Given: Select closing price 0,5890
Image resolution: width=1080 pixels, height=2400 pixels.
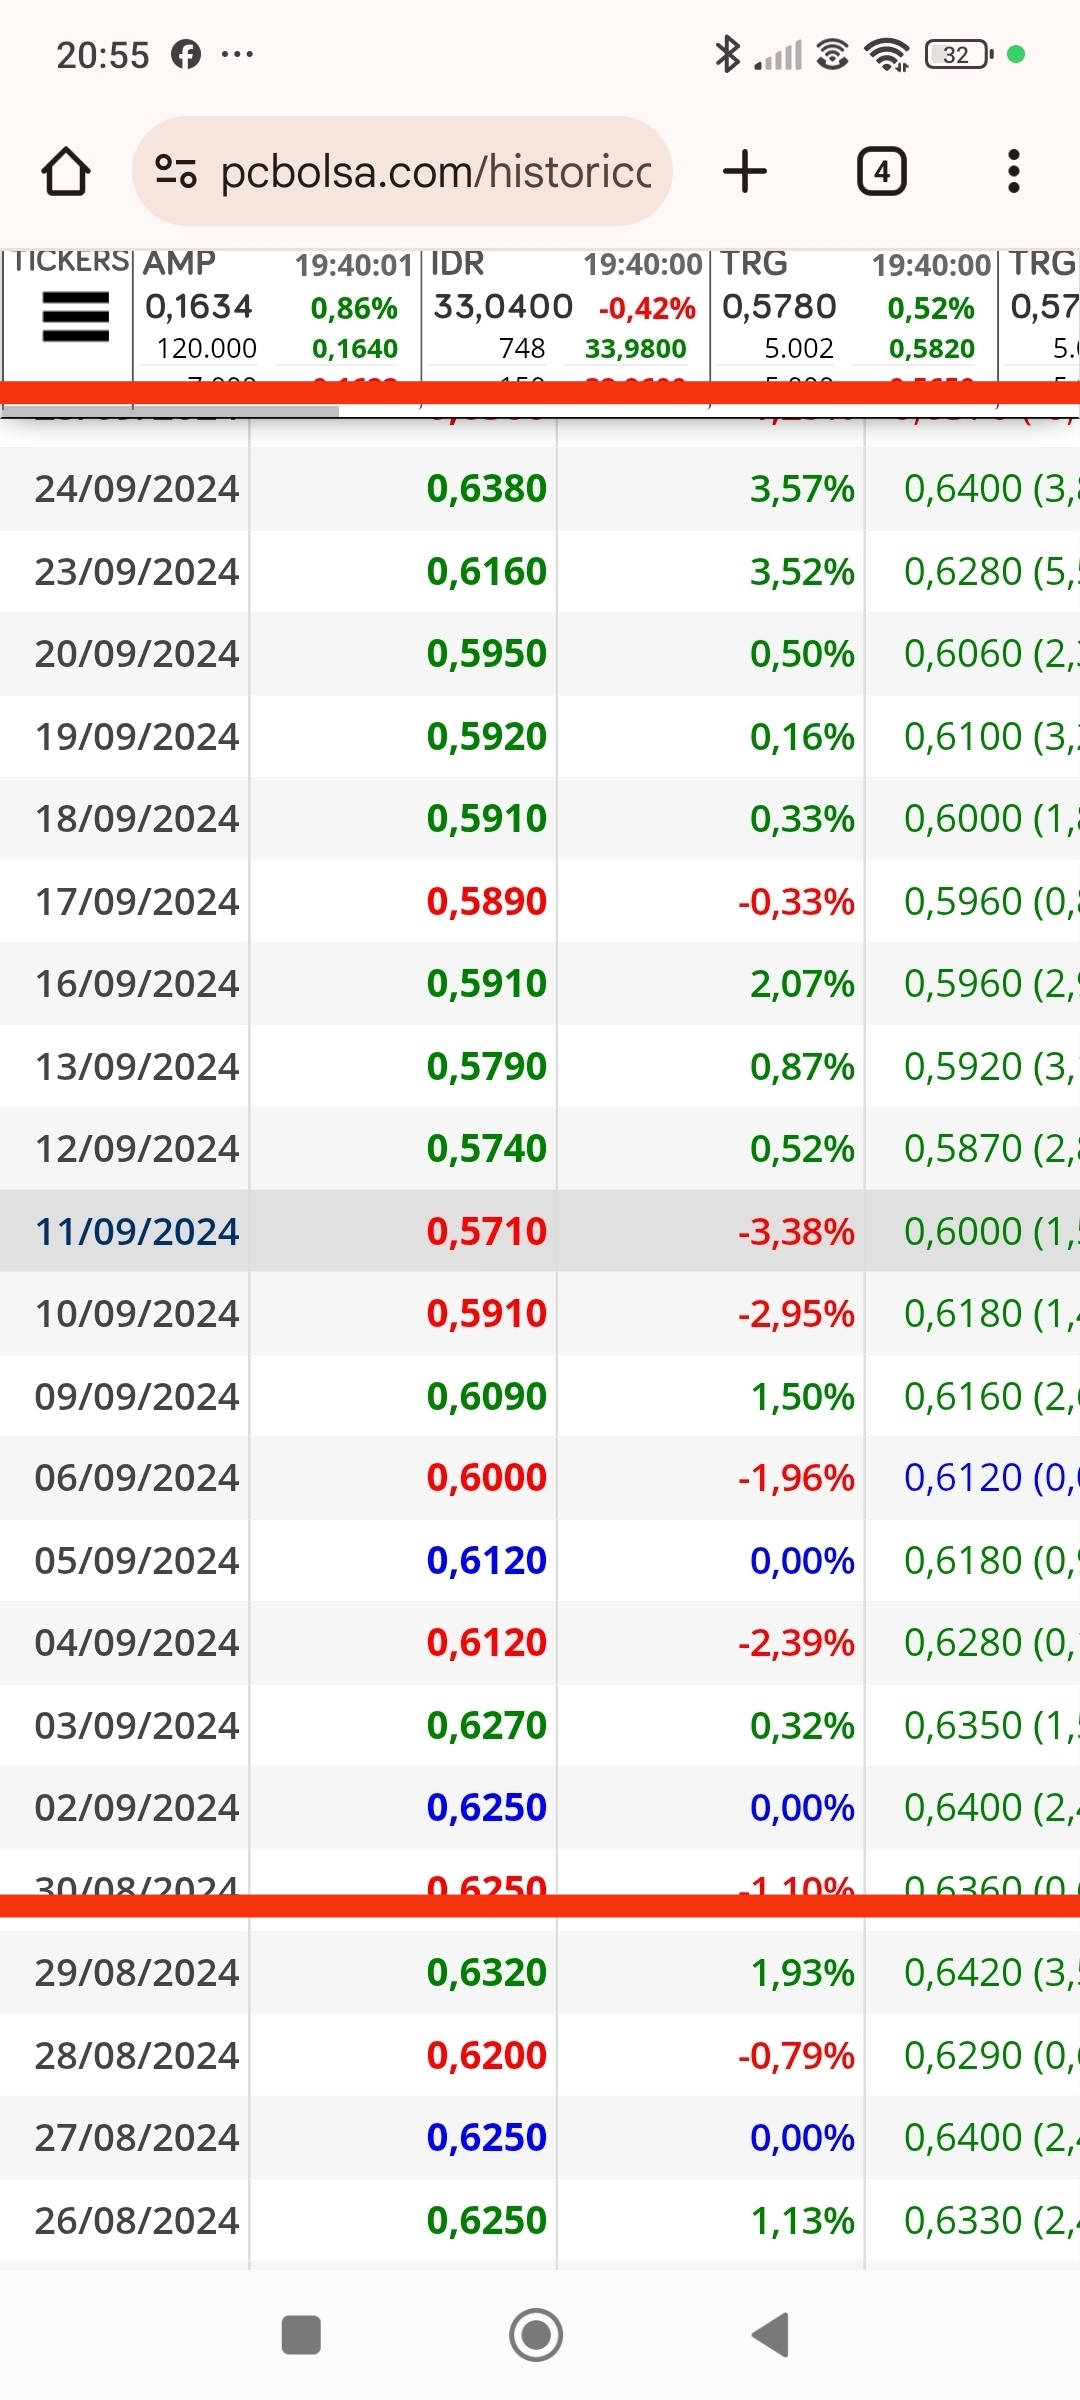Looking at the screenshot, I should click(487, 902).
